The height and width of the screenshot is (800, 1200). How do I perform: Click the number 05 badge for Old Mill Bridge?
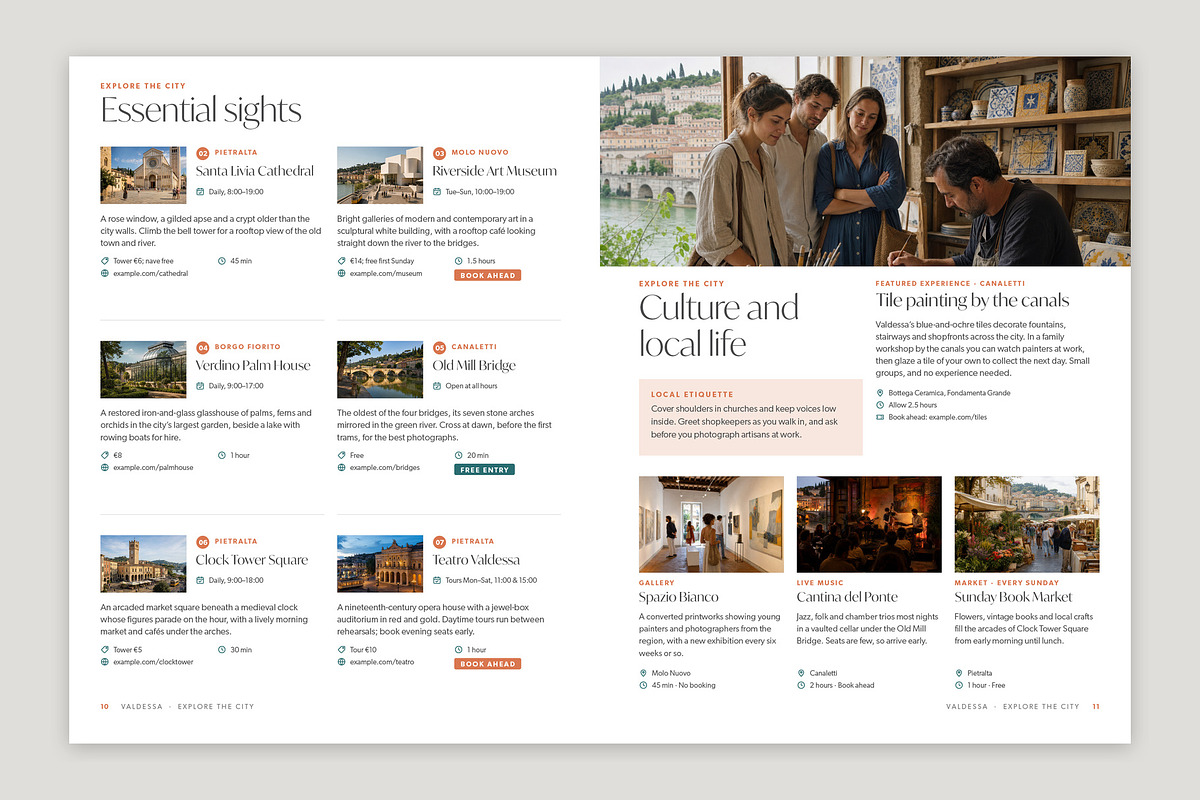click(439, 348)
